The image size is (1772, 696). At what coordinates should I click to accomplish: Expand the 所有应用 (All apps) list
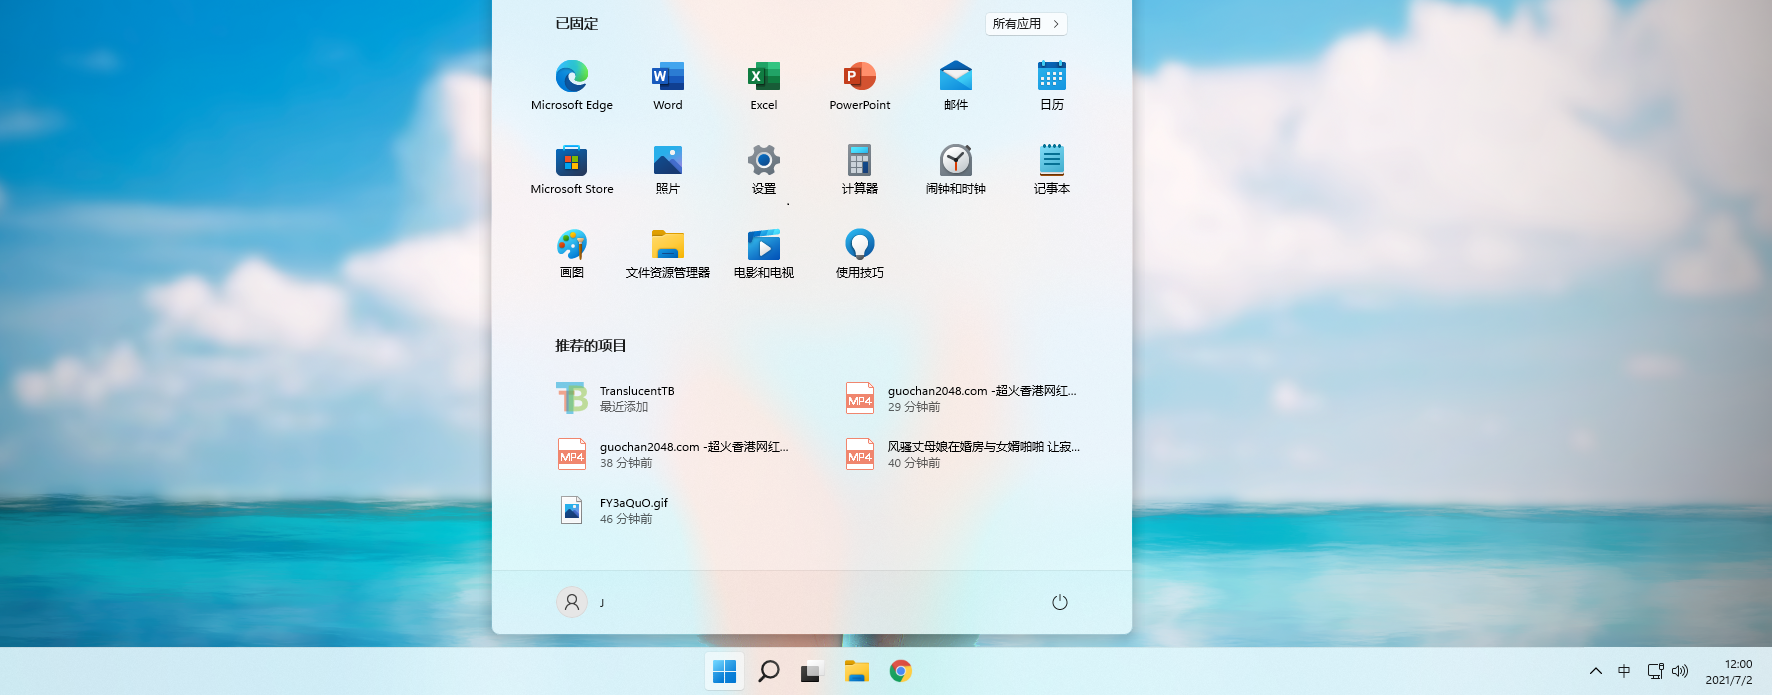pos(1025,24)
